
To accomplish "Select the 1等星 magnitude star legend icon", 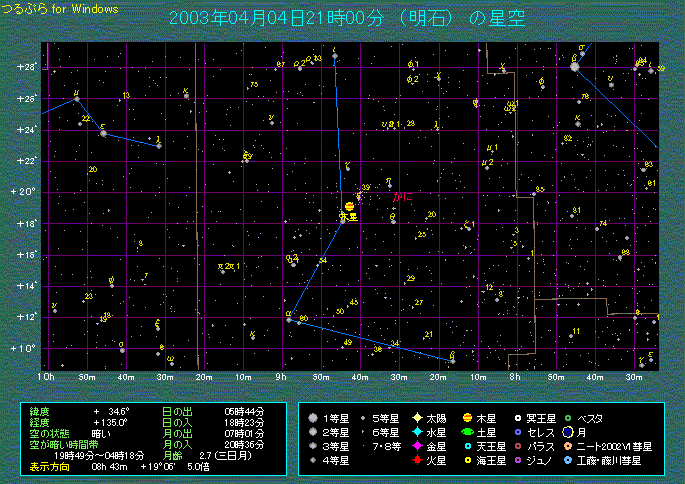I will [313, 417].
